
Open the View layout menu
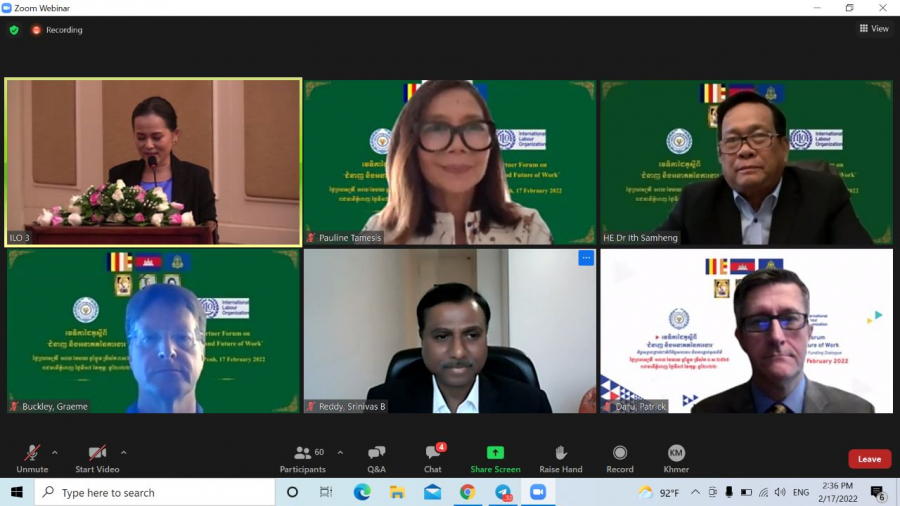[874, 28]
